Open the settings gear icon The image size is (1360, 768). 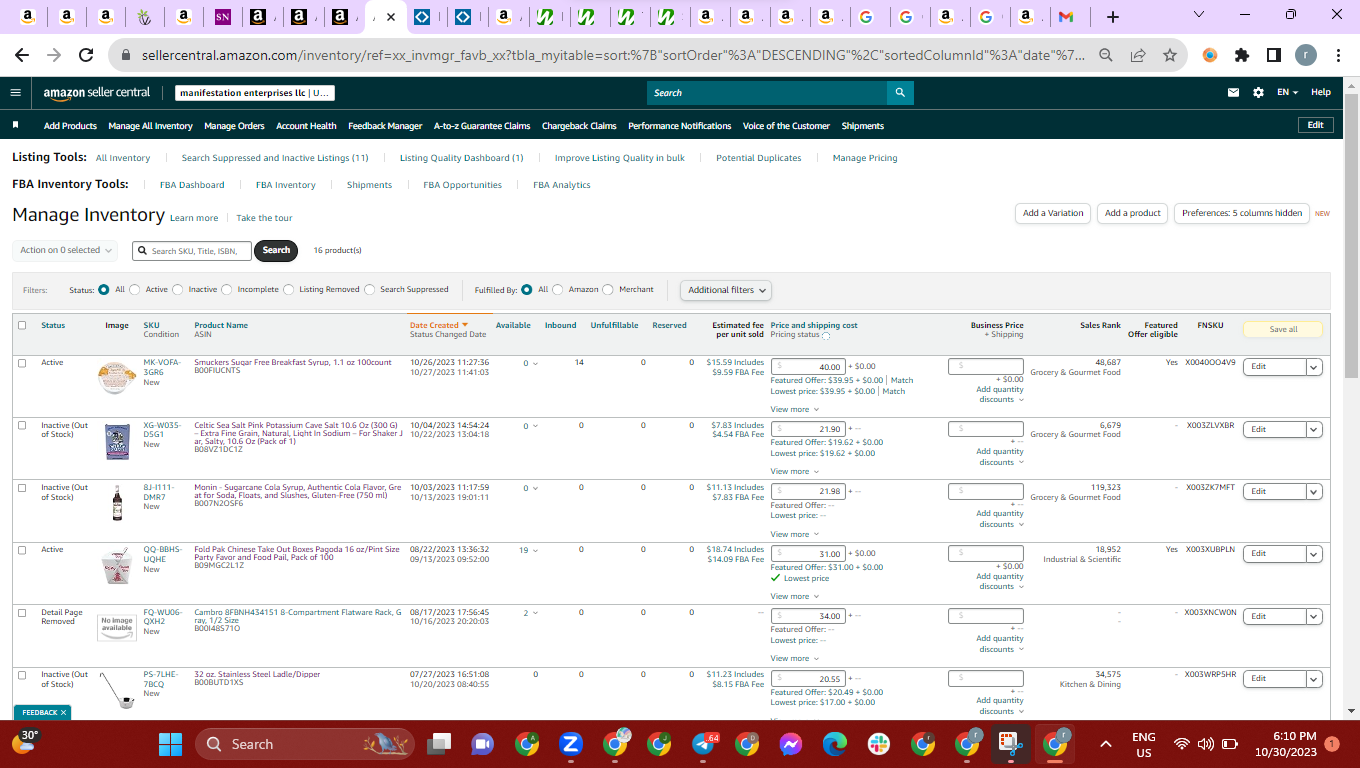[1258, 92]
